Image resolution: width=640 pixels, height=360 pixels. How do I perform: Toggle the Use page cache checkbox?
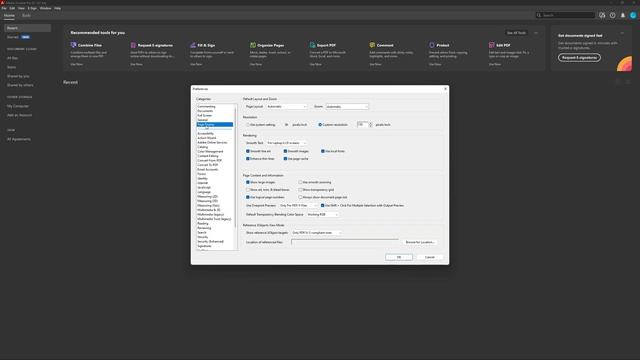[x=285, y=158]
